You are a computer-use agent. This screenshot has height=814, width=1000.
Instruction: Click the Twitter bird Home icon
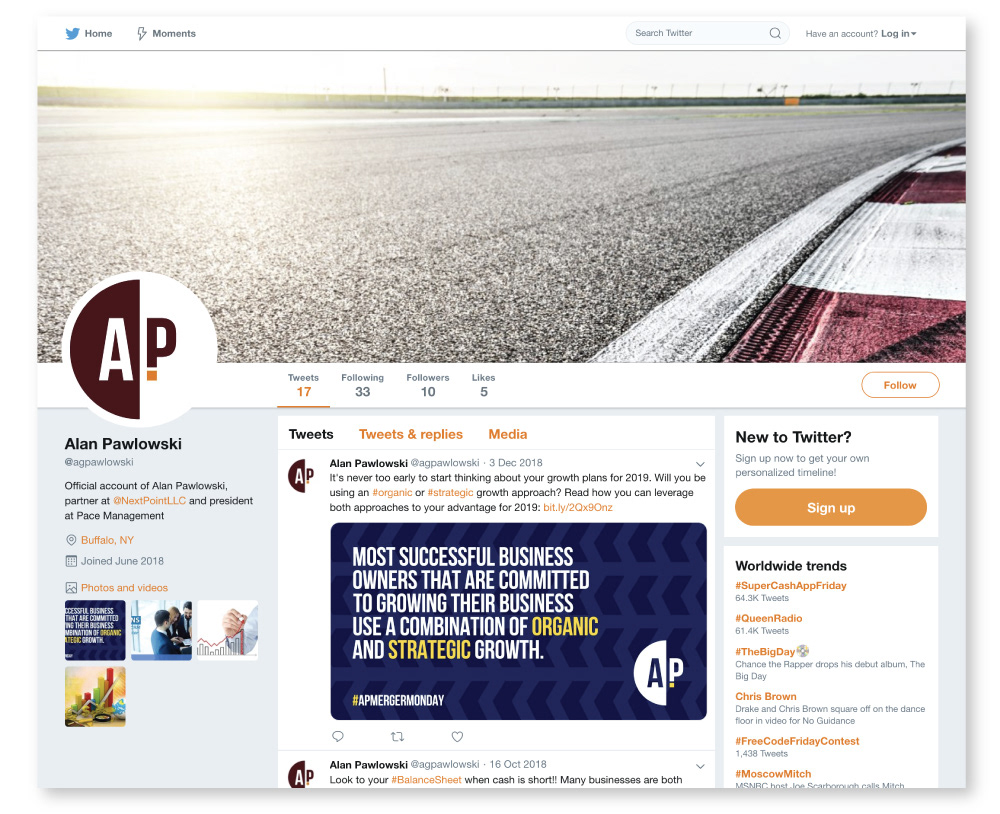pos(72,33)
